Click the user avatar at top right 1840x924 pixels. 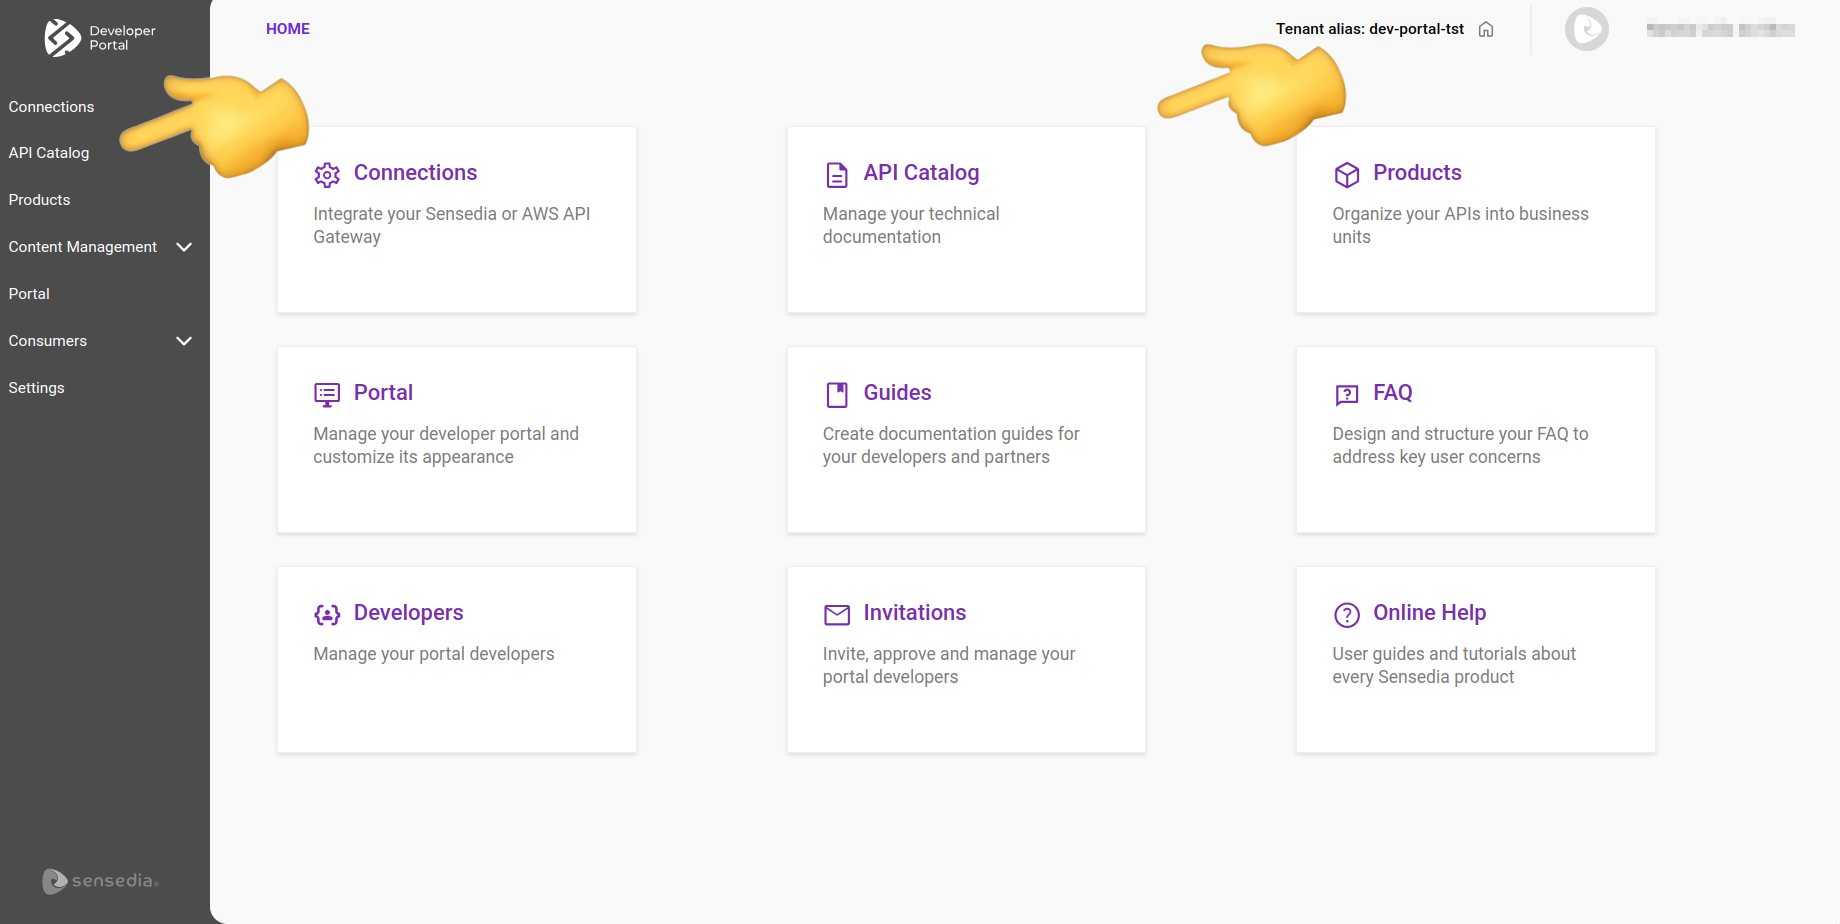1586,29
